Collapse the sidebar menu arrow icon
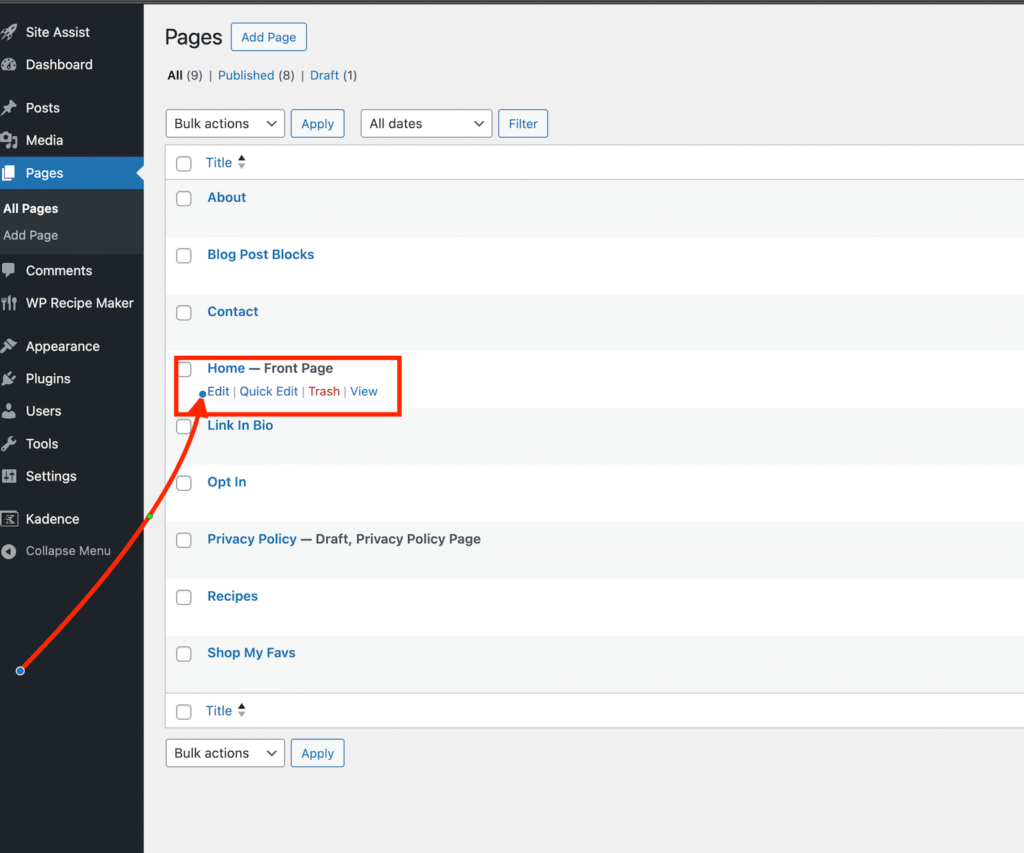The height and width of the screenshot is (853, 1024). 9,551
